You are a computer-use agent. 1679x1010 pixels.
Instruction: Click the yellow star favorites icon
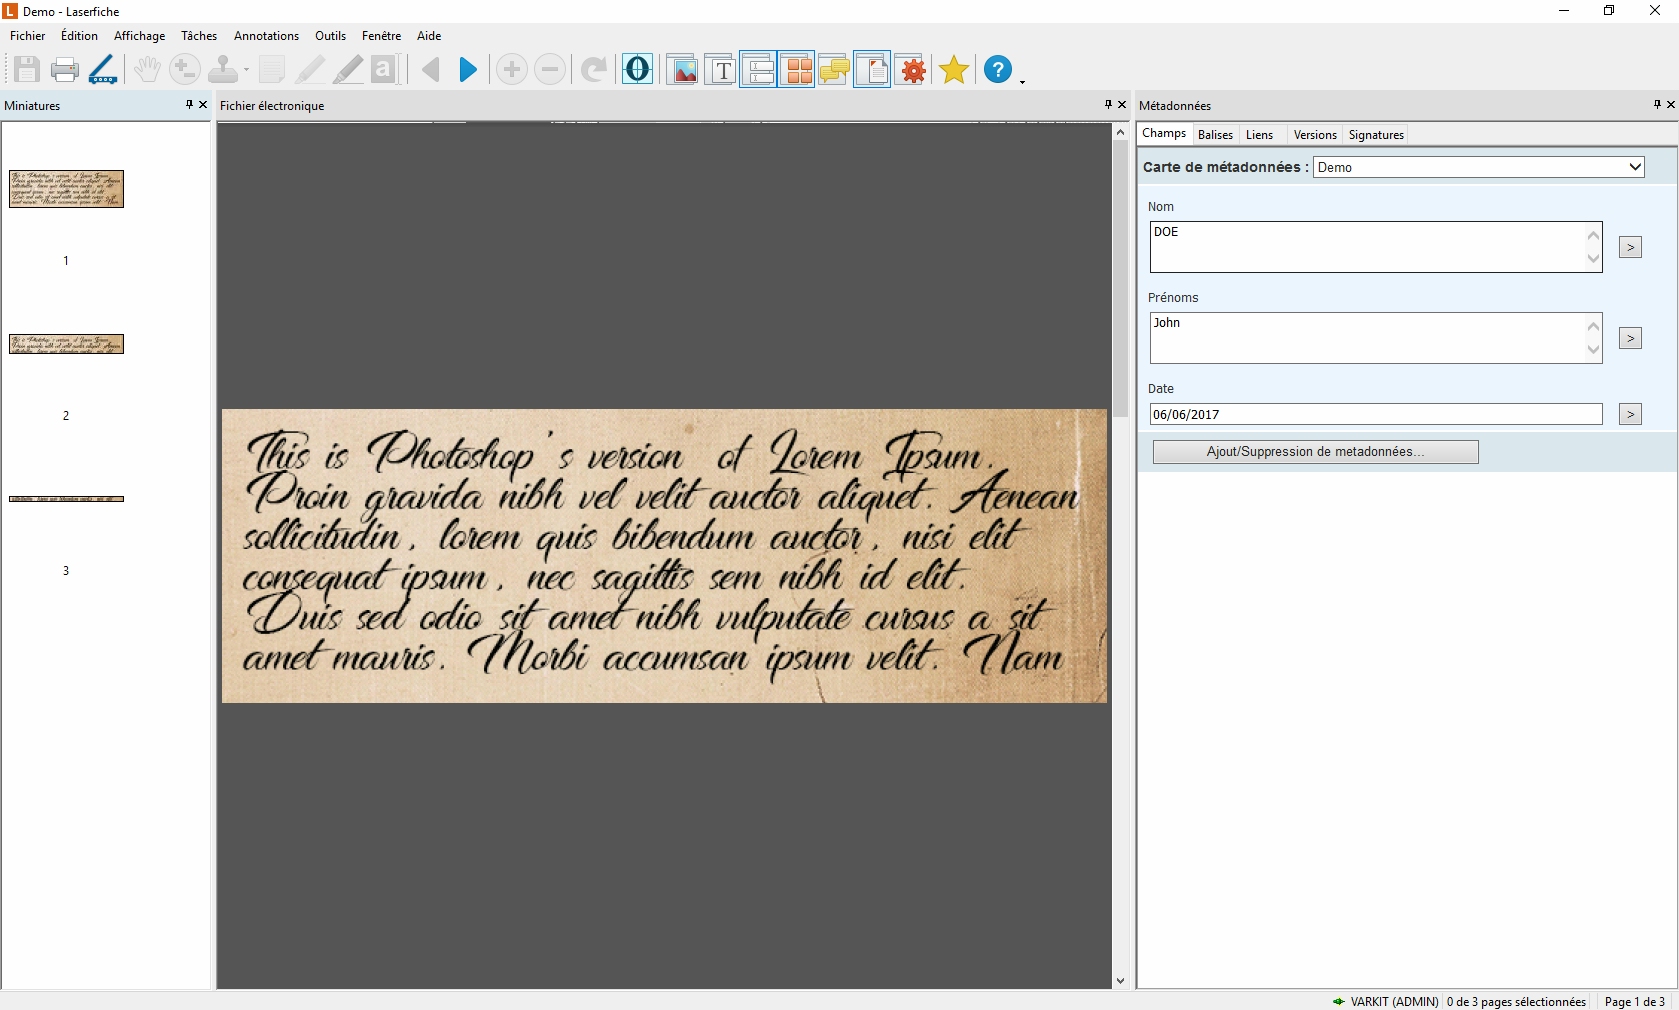tap(954, 70)
